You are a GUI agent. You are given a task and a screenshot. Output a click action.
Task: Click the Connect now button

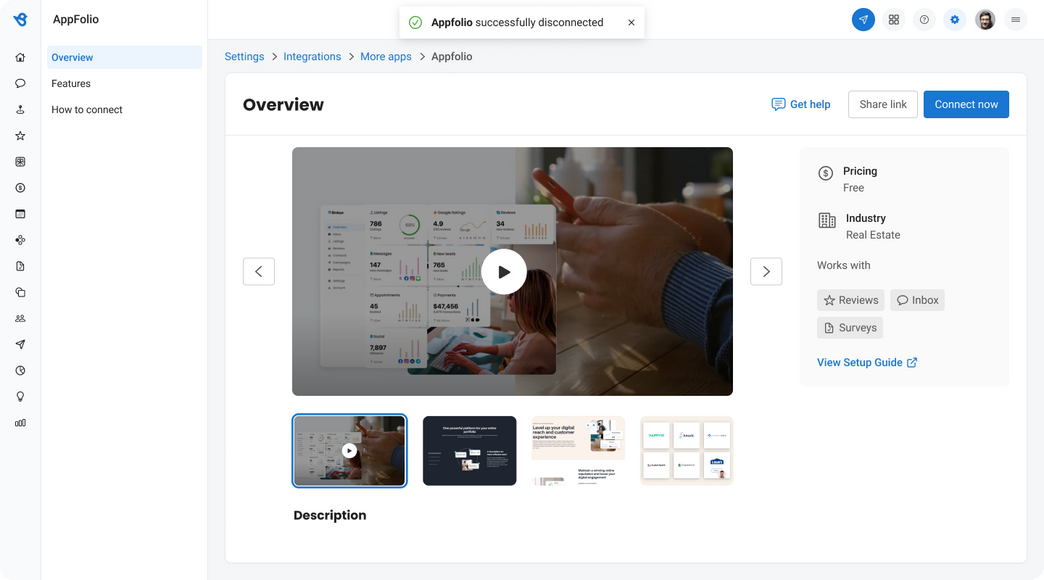(x=966, y=104)
